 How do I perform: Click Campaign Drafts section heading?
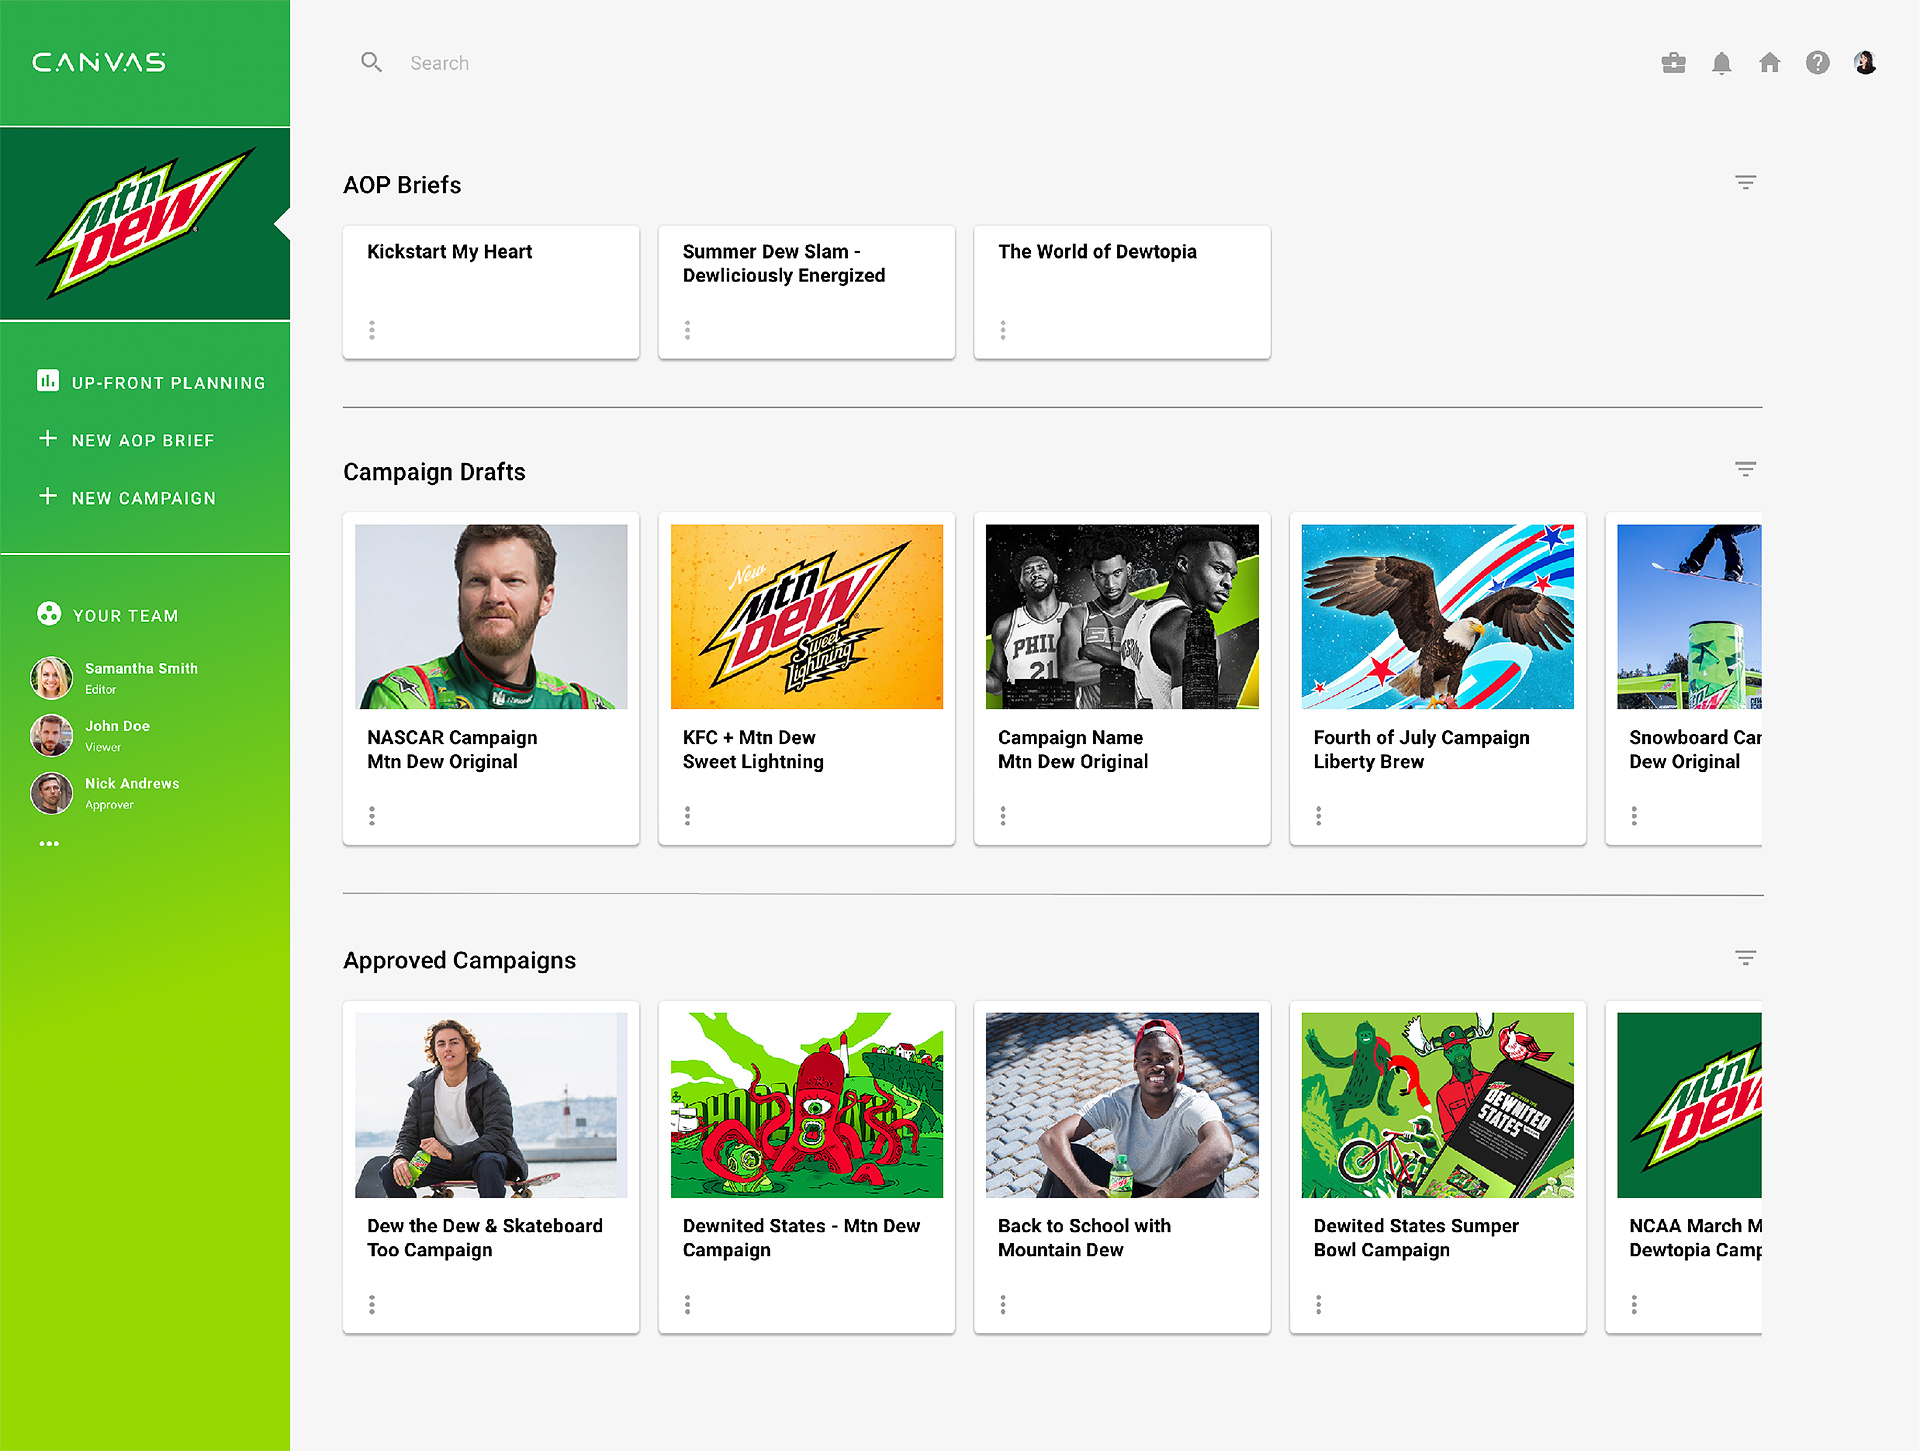434,472
